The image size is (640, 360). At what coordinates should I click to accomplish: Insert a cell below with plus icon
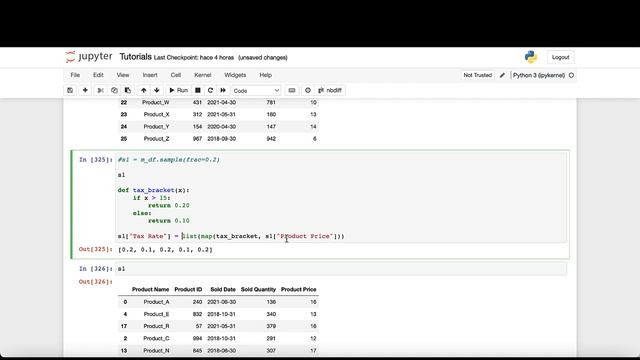85,90
